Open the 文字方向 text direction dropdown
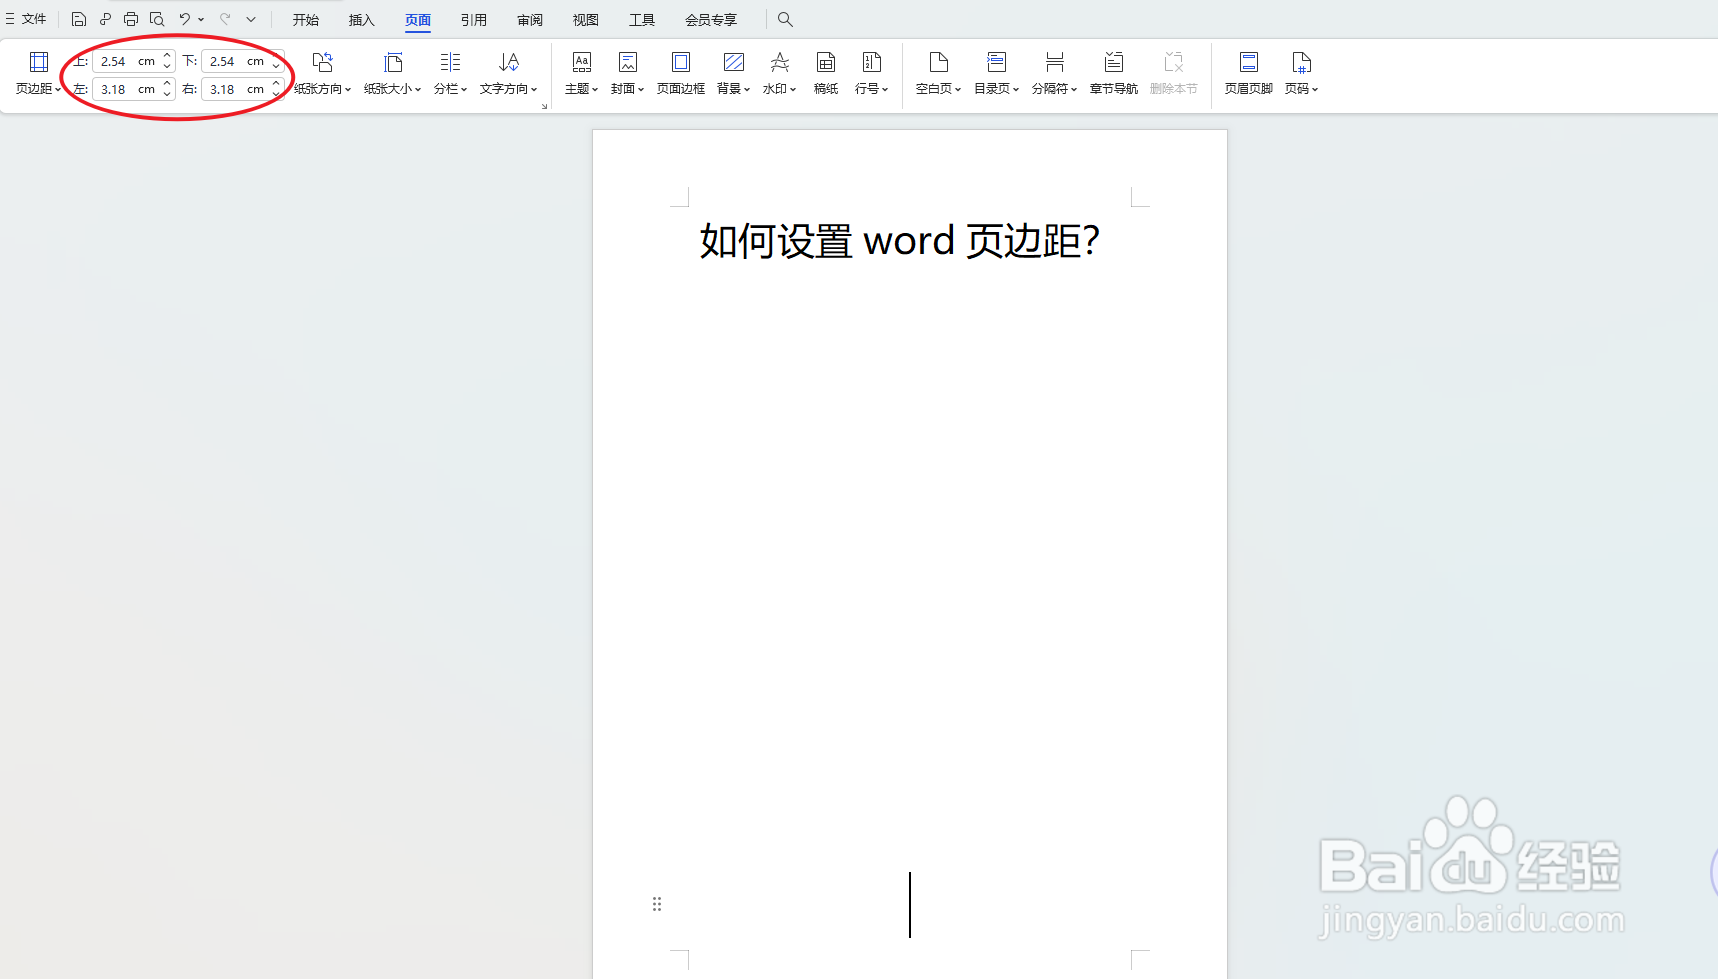Image resolution: width=1718 pixels, height=979 pixels. 508,74
